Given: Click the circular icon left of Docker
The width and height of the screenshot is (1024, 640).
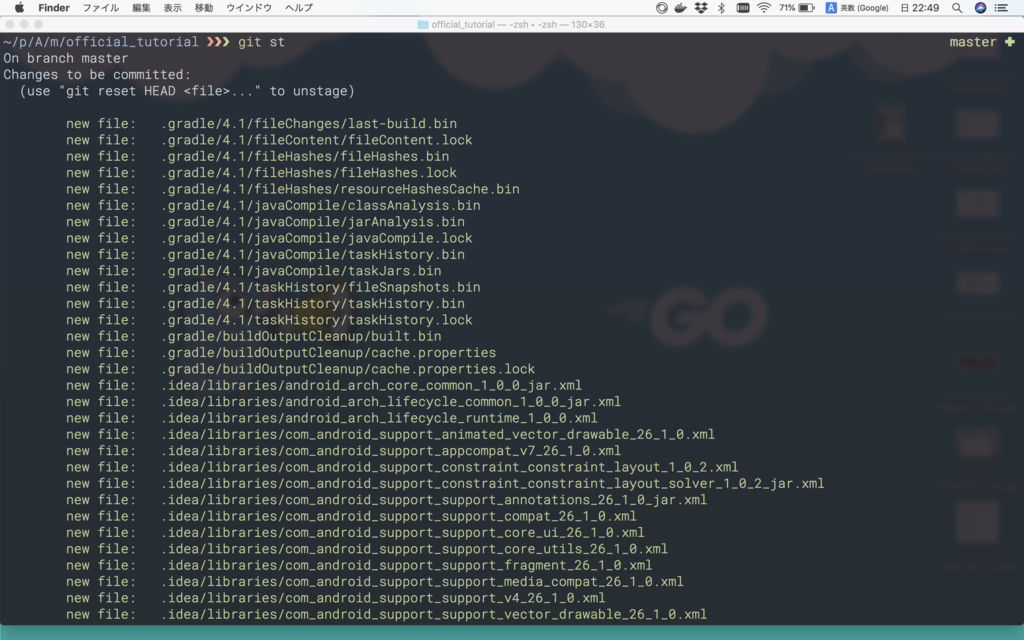Looking at the screenshot, I should click(662, 8).
